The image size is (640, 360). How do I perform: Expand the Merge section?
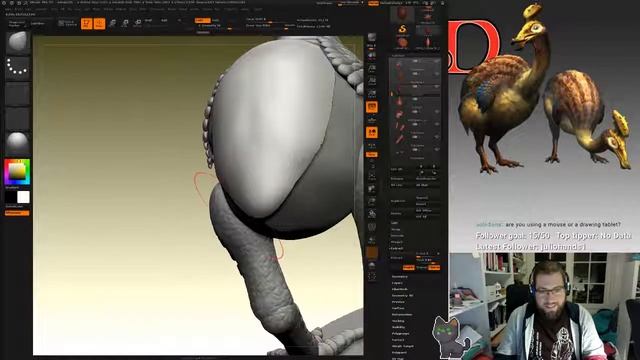(x=396, y=229)
